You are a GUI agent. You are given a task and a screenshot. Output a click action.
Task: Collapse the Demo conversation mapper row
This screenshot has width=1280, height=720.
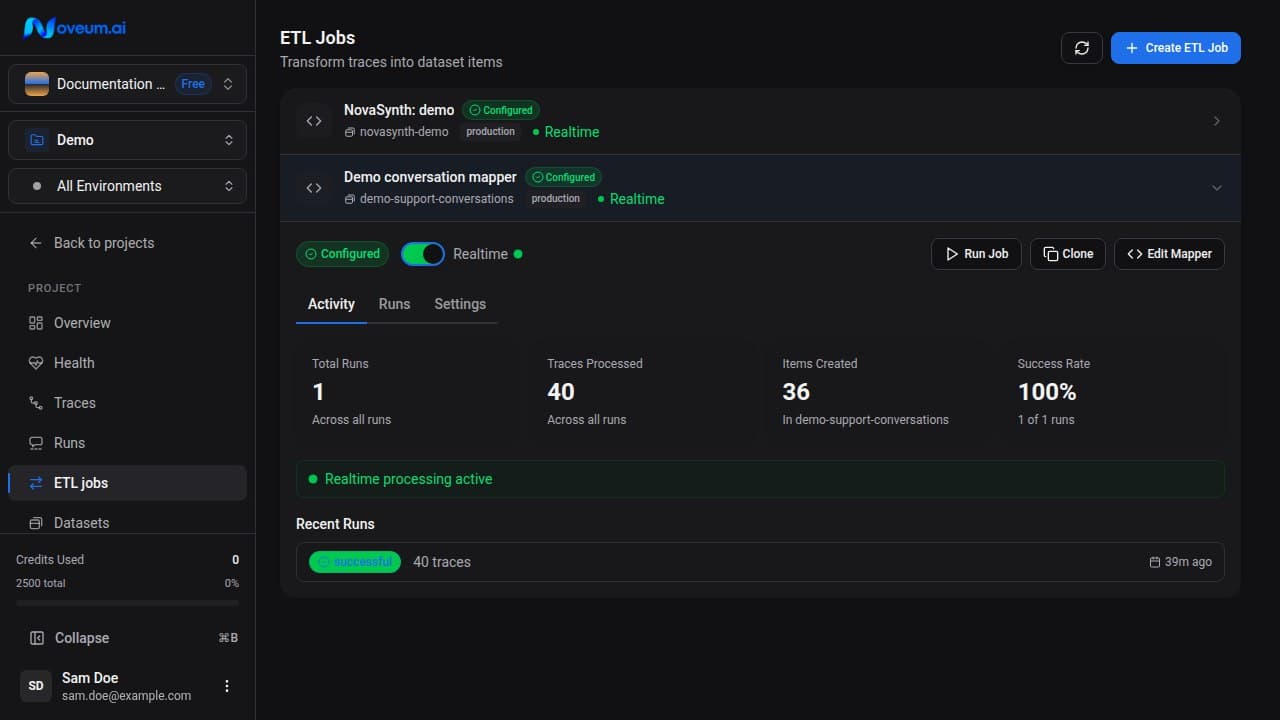(x=760, y=188)
